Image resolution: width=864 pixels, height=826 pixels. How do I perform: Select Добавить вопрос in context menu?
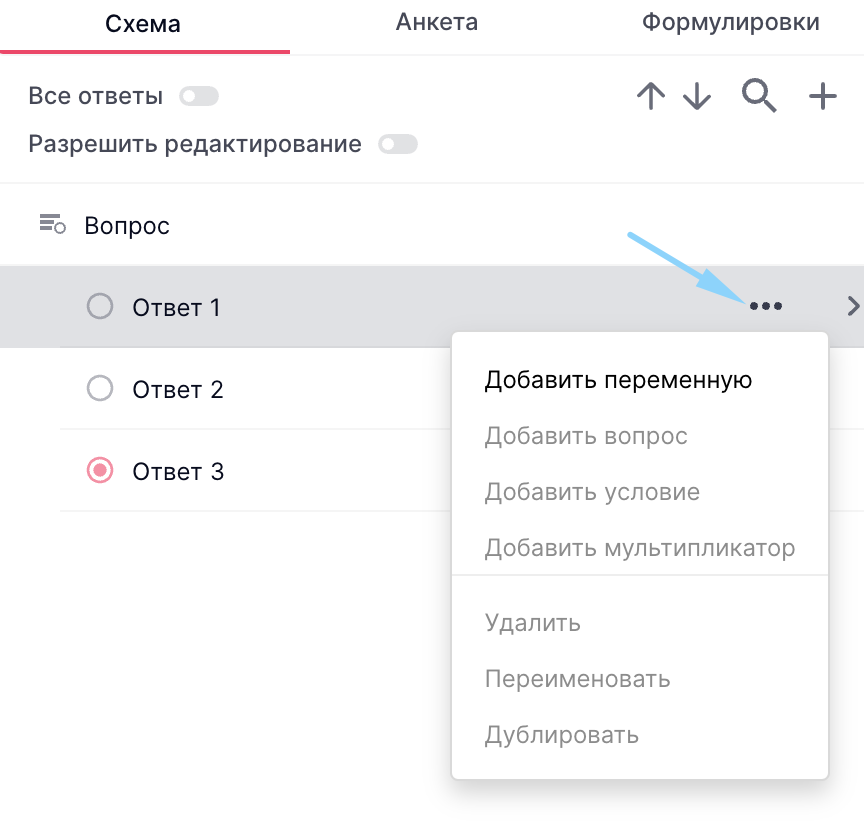tap(586, 436)
